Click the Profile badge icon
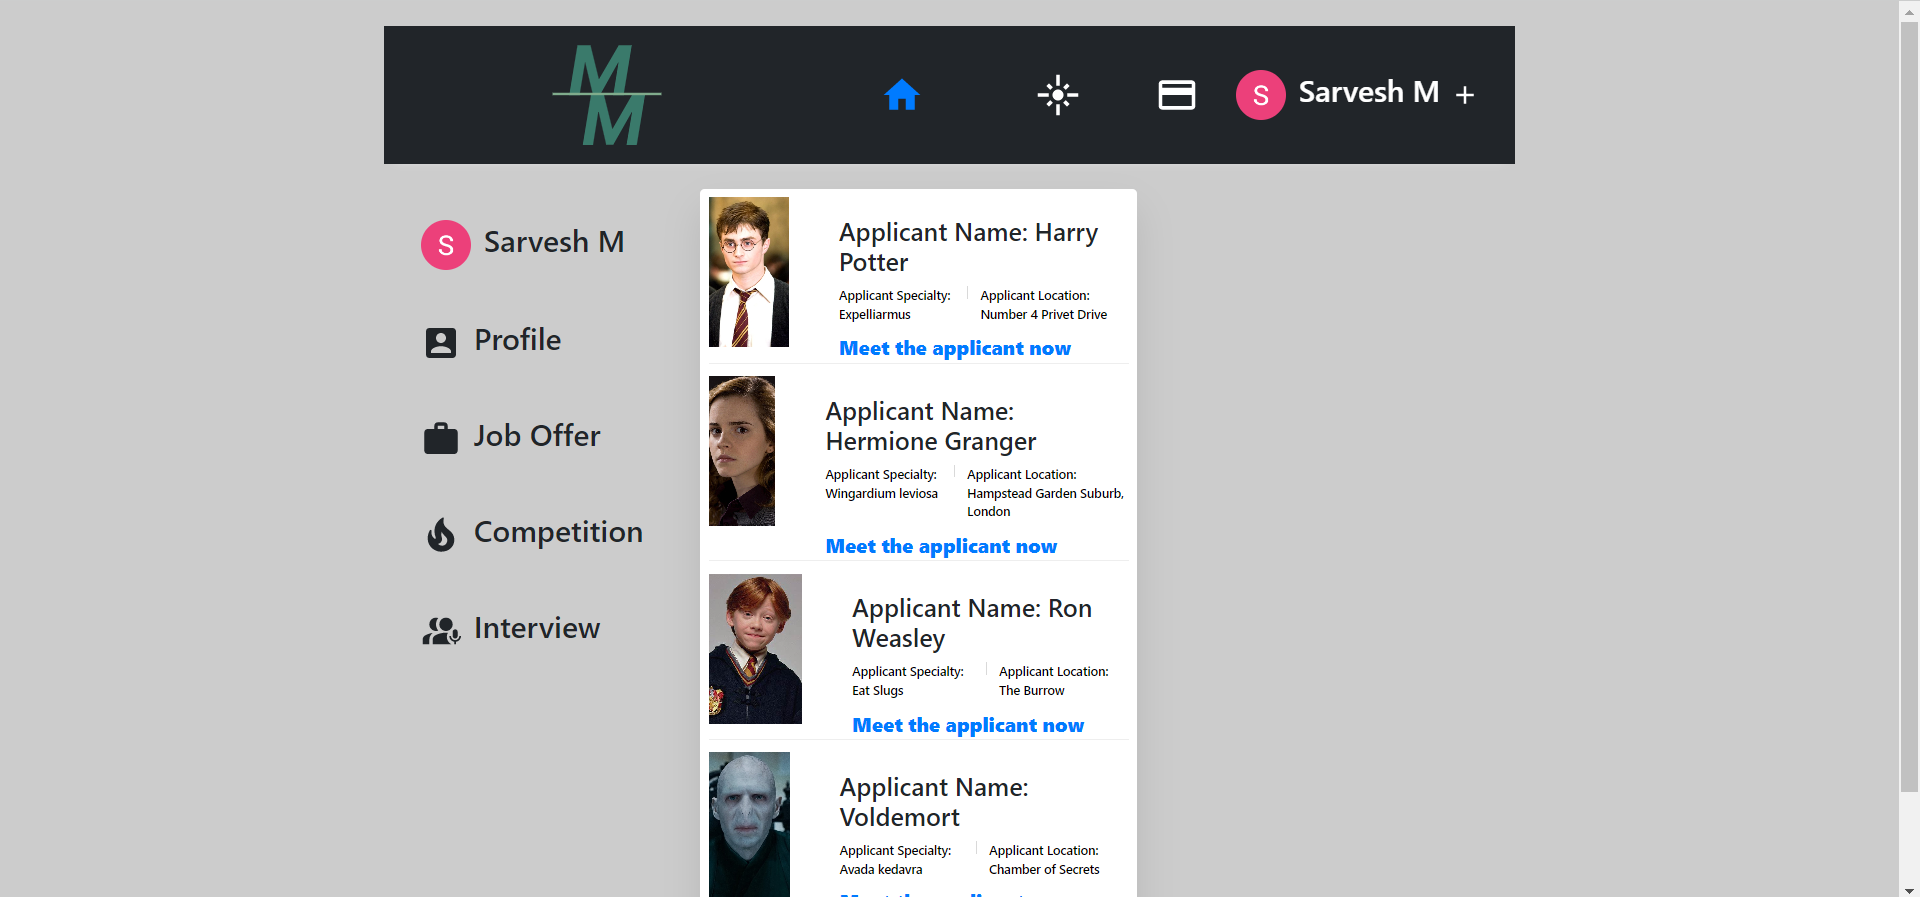This screenshot has width=1920, height=897. coord(441,343)
